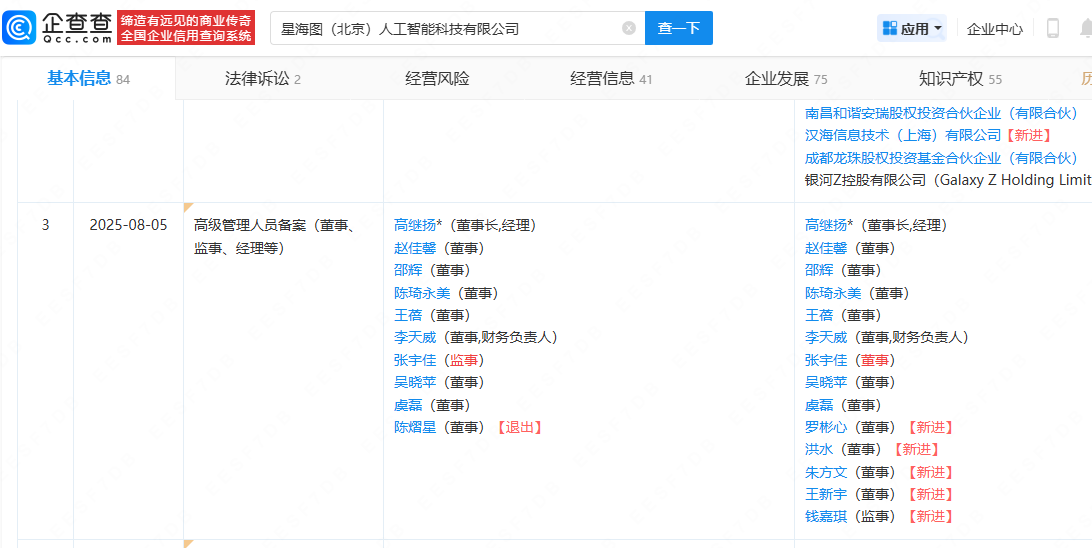Viewport: 1092px width, 548px height.
Task: Click 银河Z控股有限公司 shareholder entry
Action: point(948,180)
